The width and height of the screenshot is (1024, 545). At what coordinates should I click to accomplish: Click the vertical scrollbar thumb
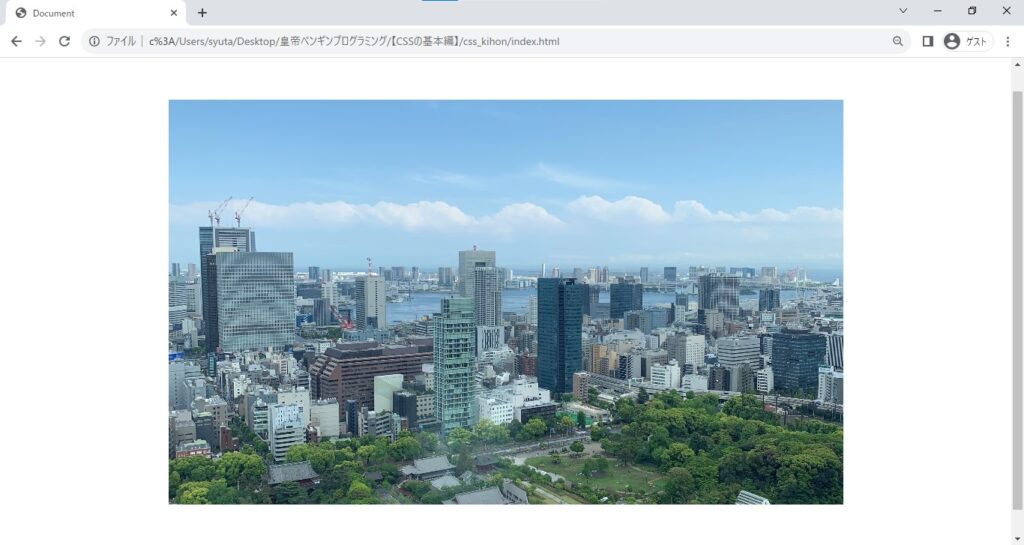[x=1017, y=300]
